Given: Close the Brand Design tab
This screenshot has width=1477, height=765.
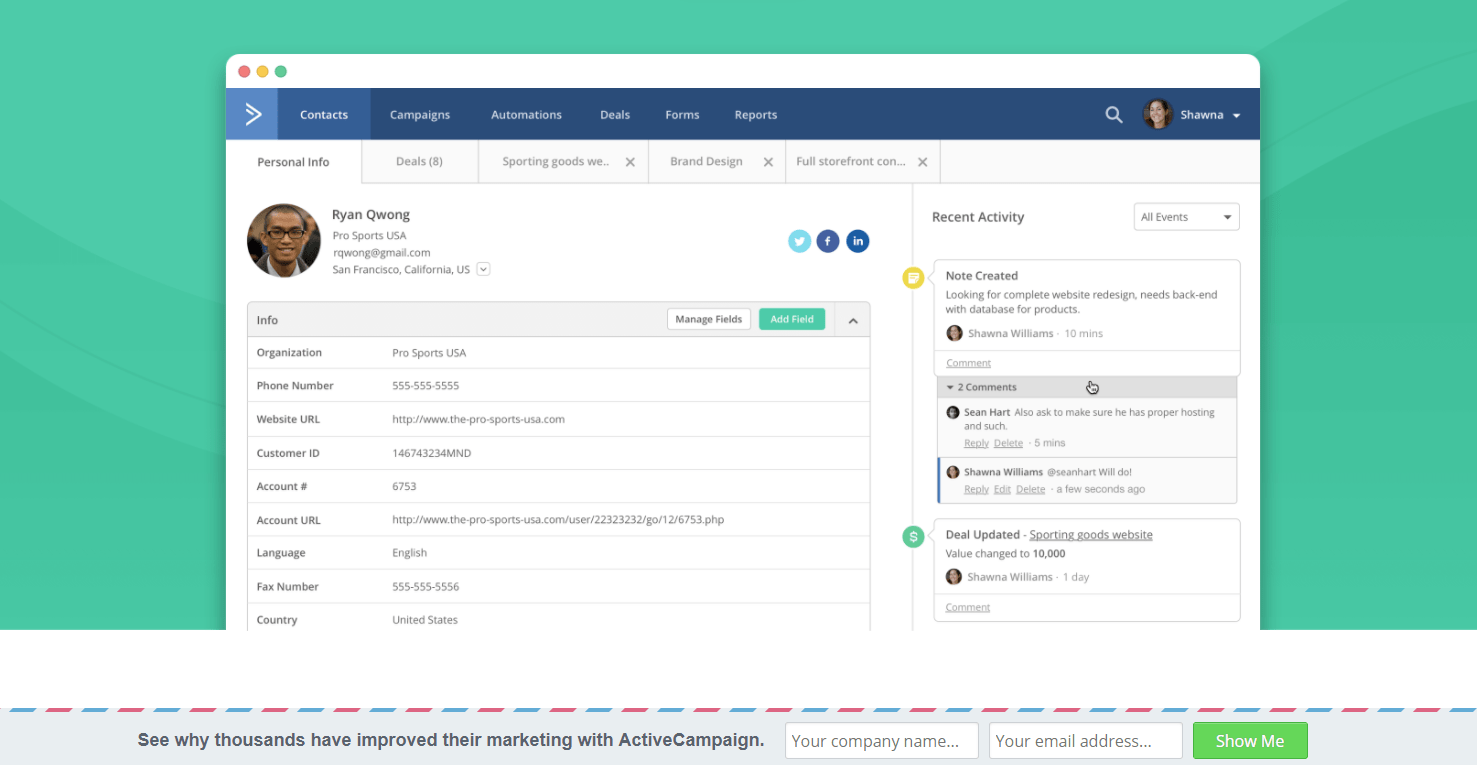Looking at the screenshot, I should click(768, 162).
